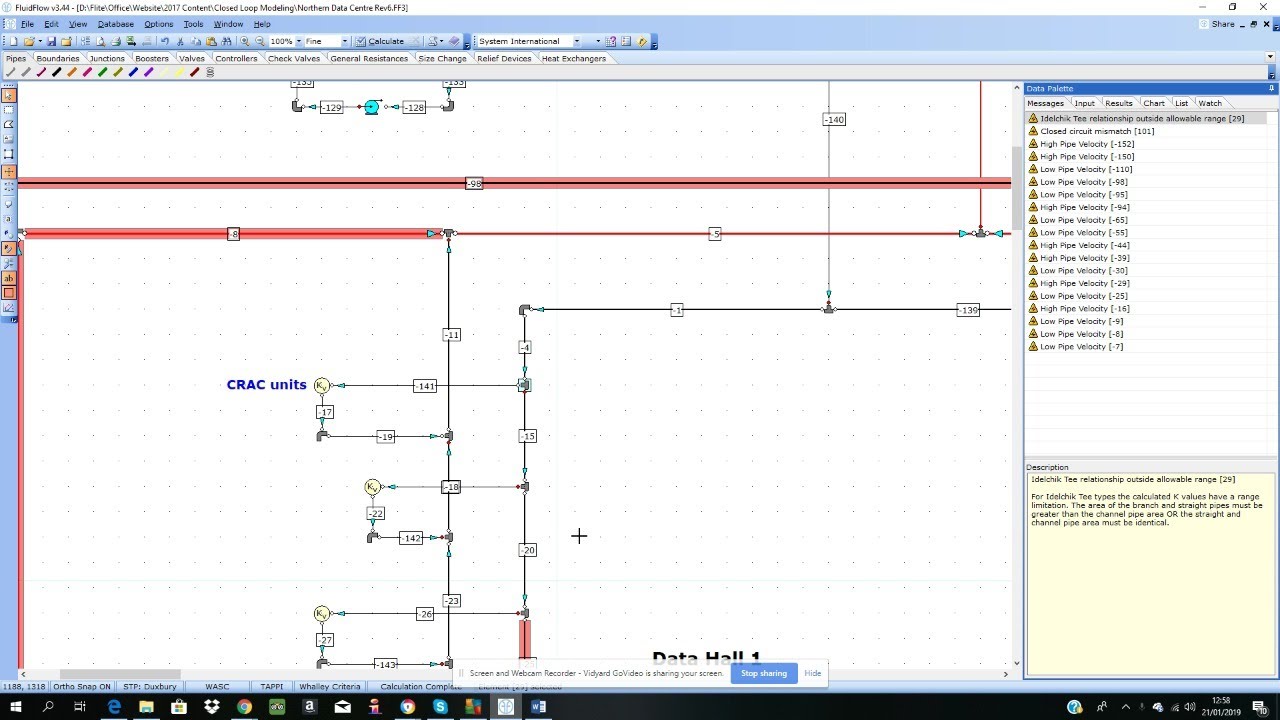
Task: Select the callout/comment tool in left toolbar
Action: (9, 204)
